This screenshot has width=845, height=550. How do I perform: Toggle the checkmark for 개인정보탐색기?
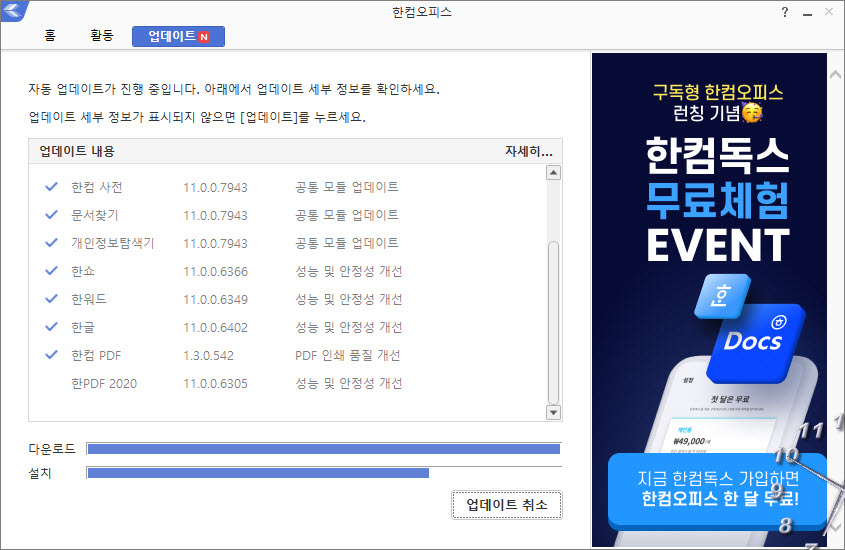[x=51, y=243]
